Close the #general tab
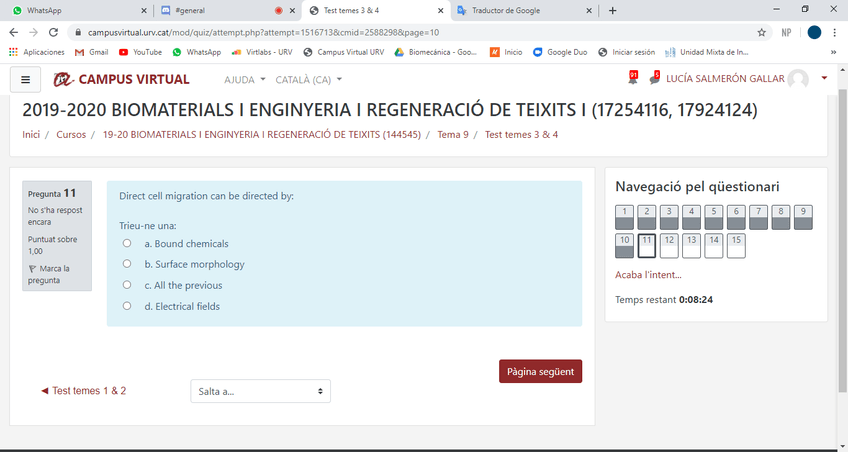This screenshot has width=848, height=452. [292, 10]
